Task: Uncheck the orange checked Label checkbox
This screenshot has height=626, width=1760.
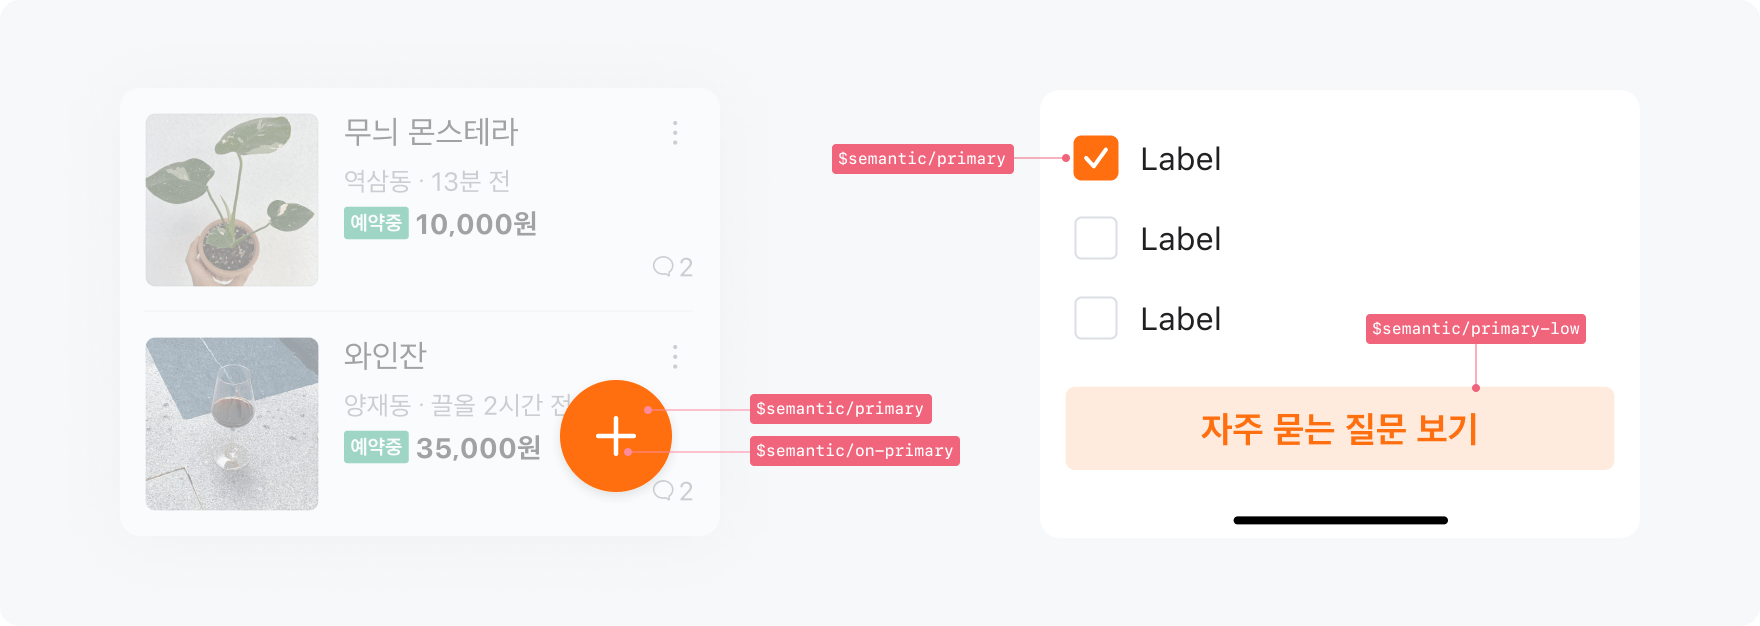Action: point(1096,158)
